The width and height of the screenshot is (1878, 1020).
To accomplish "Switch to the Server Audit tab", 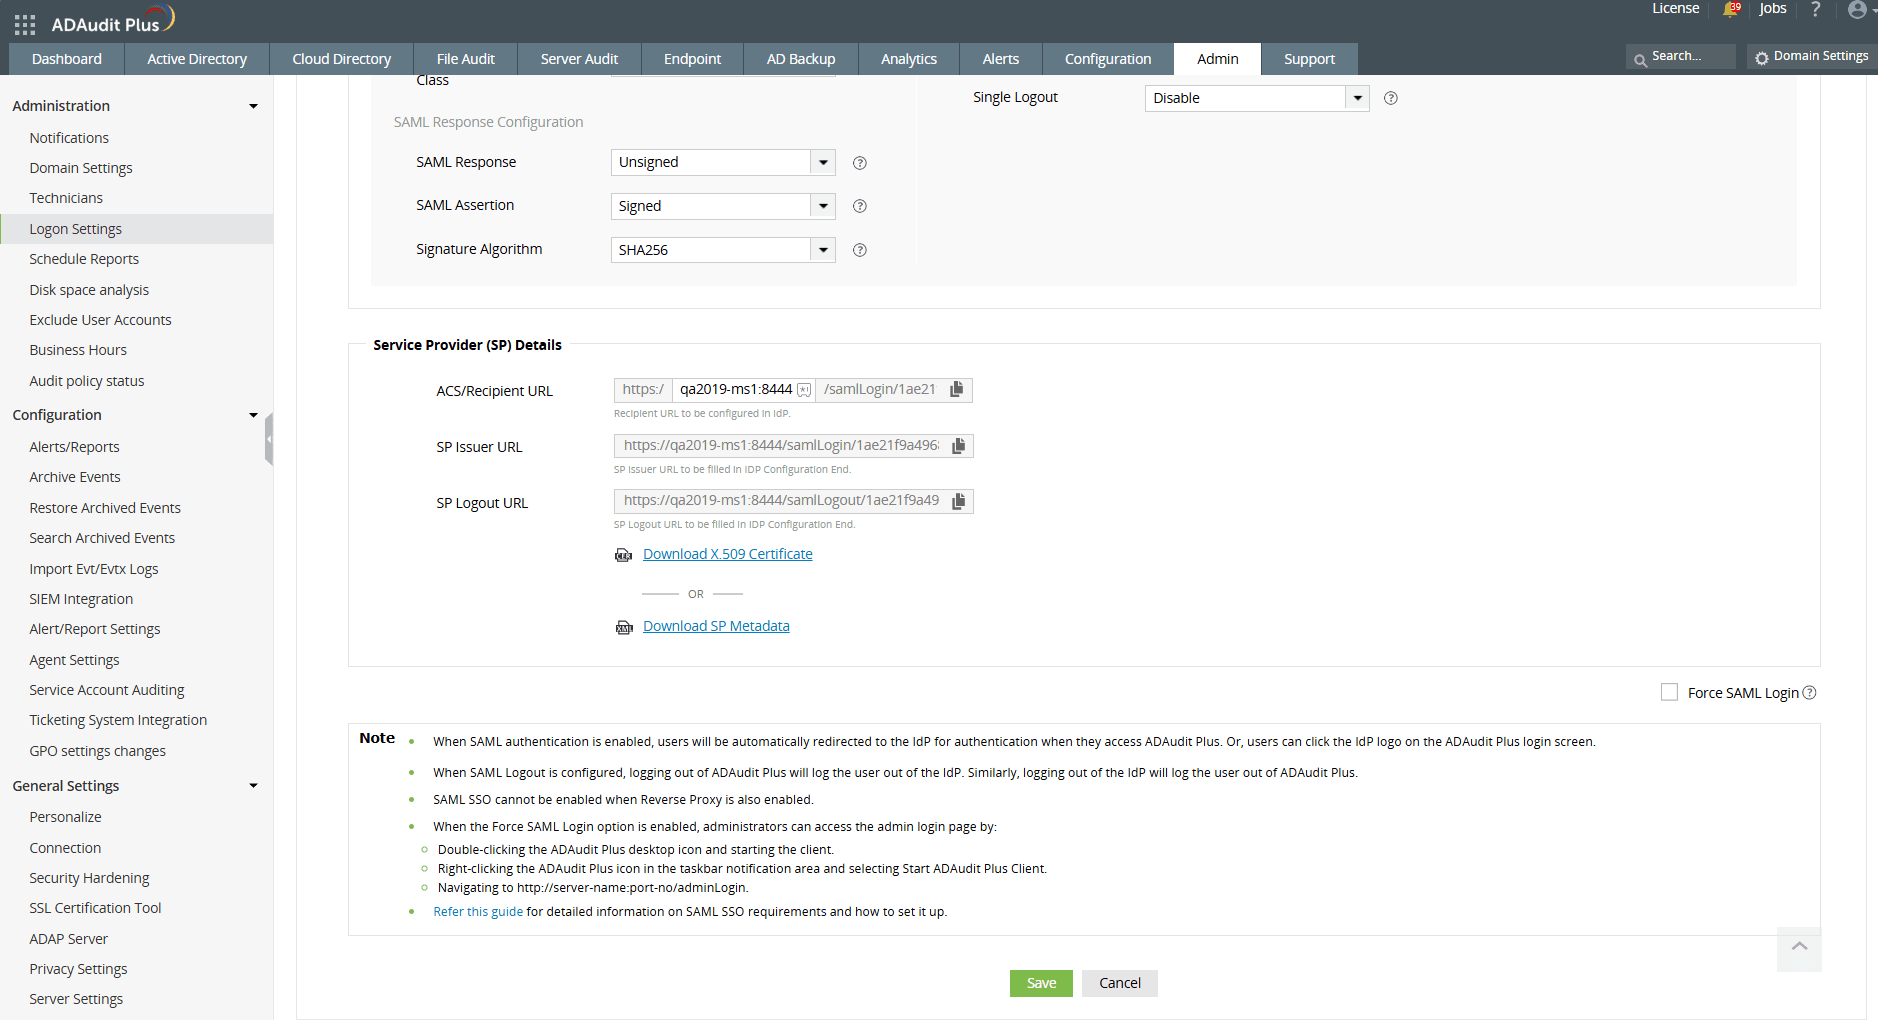I will 578,58.
